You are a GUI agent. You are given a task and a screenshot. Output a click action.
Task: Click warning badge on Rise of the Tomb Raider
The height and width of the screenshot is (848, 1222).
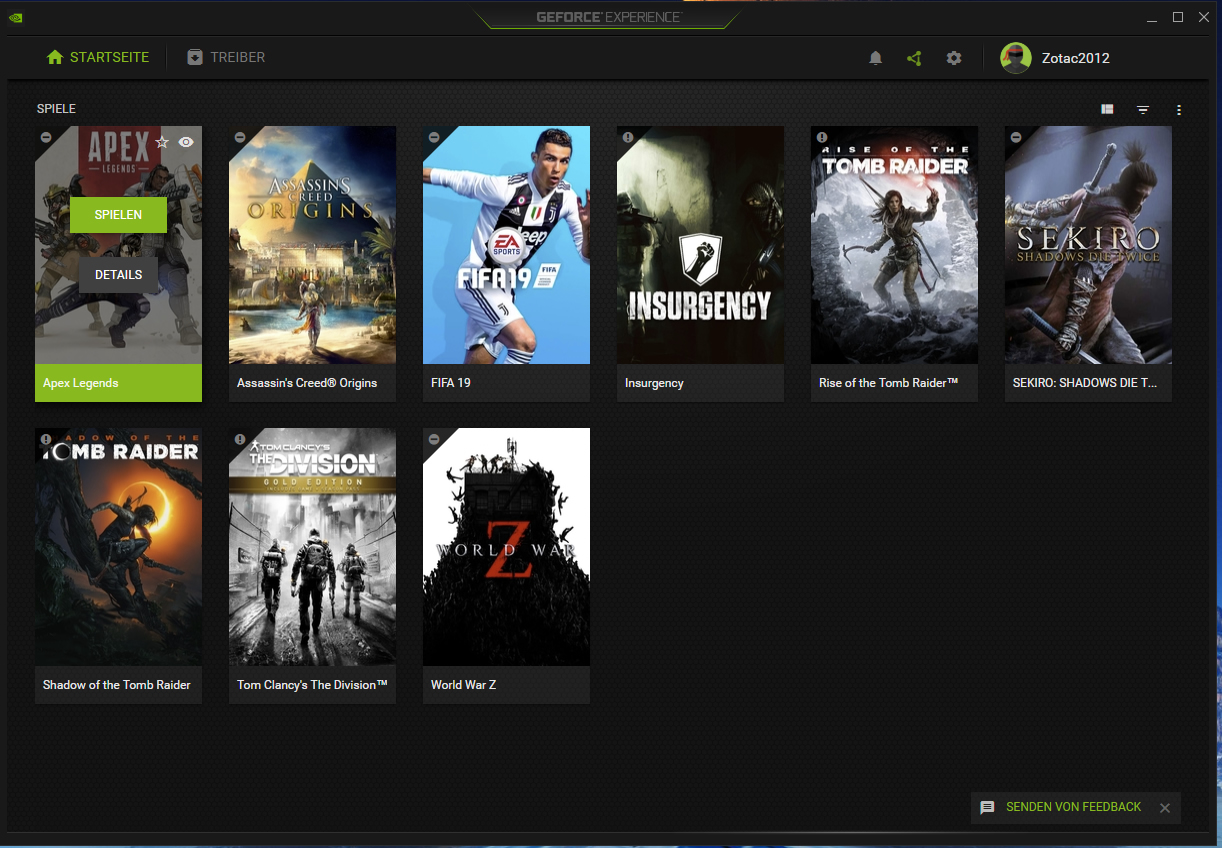click(822, 137)
